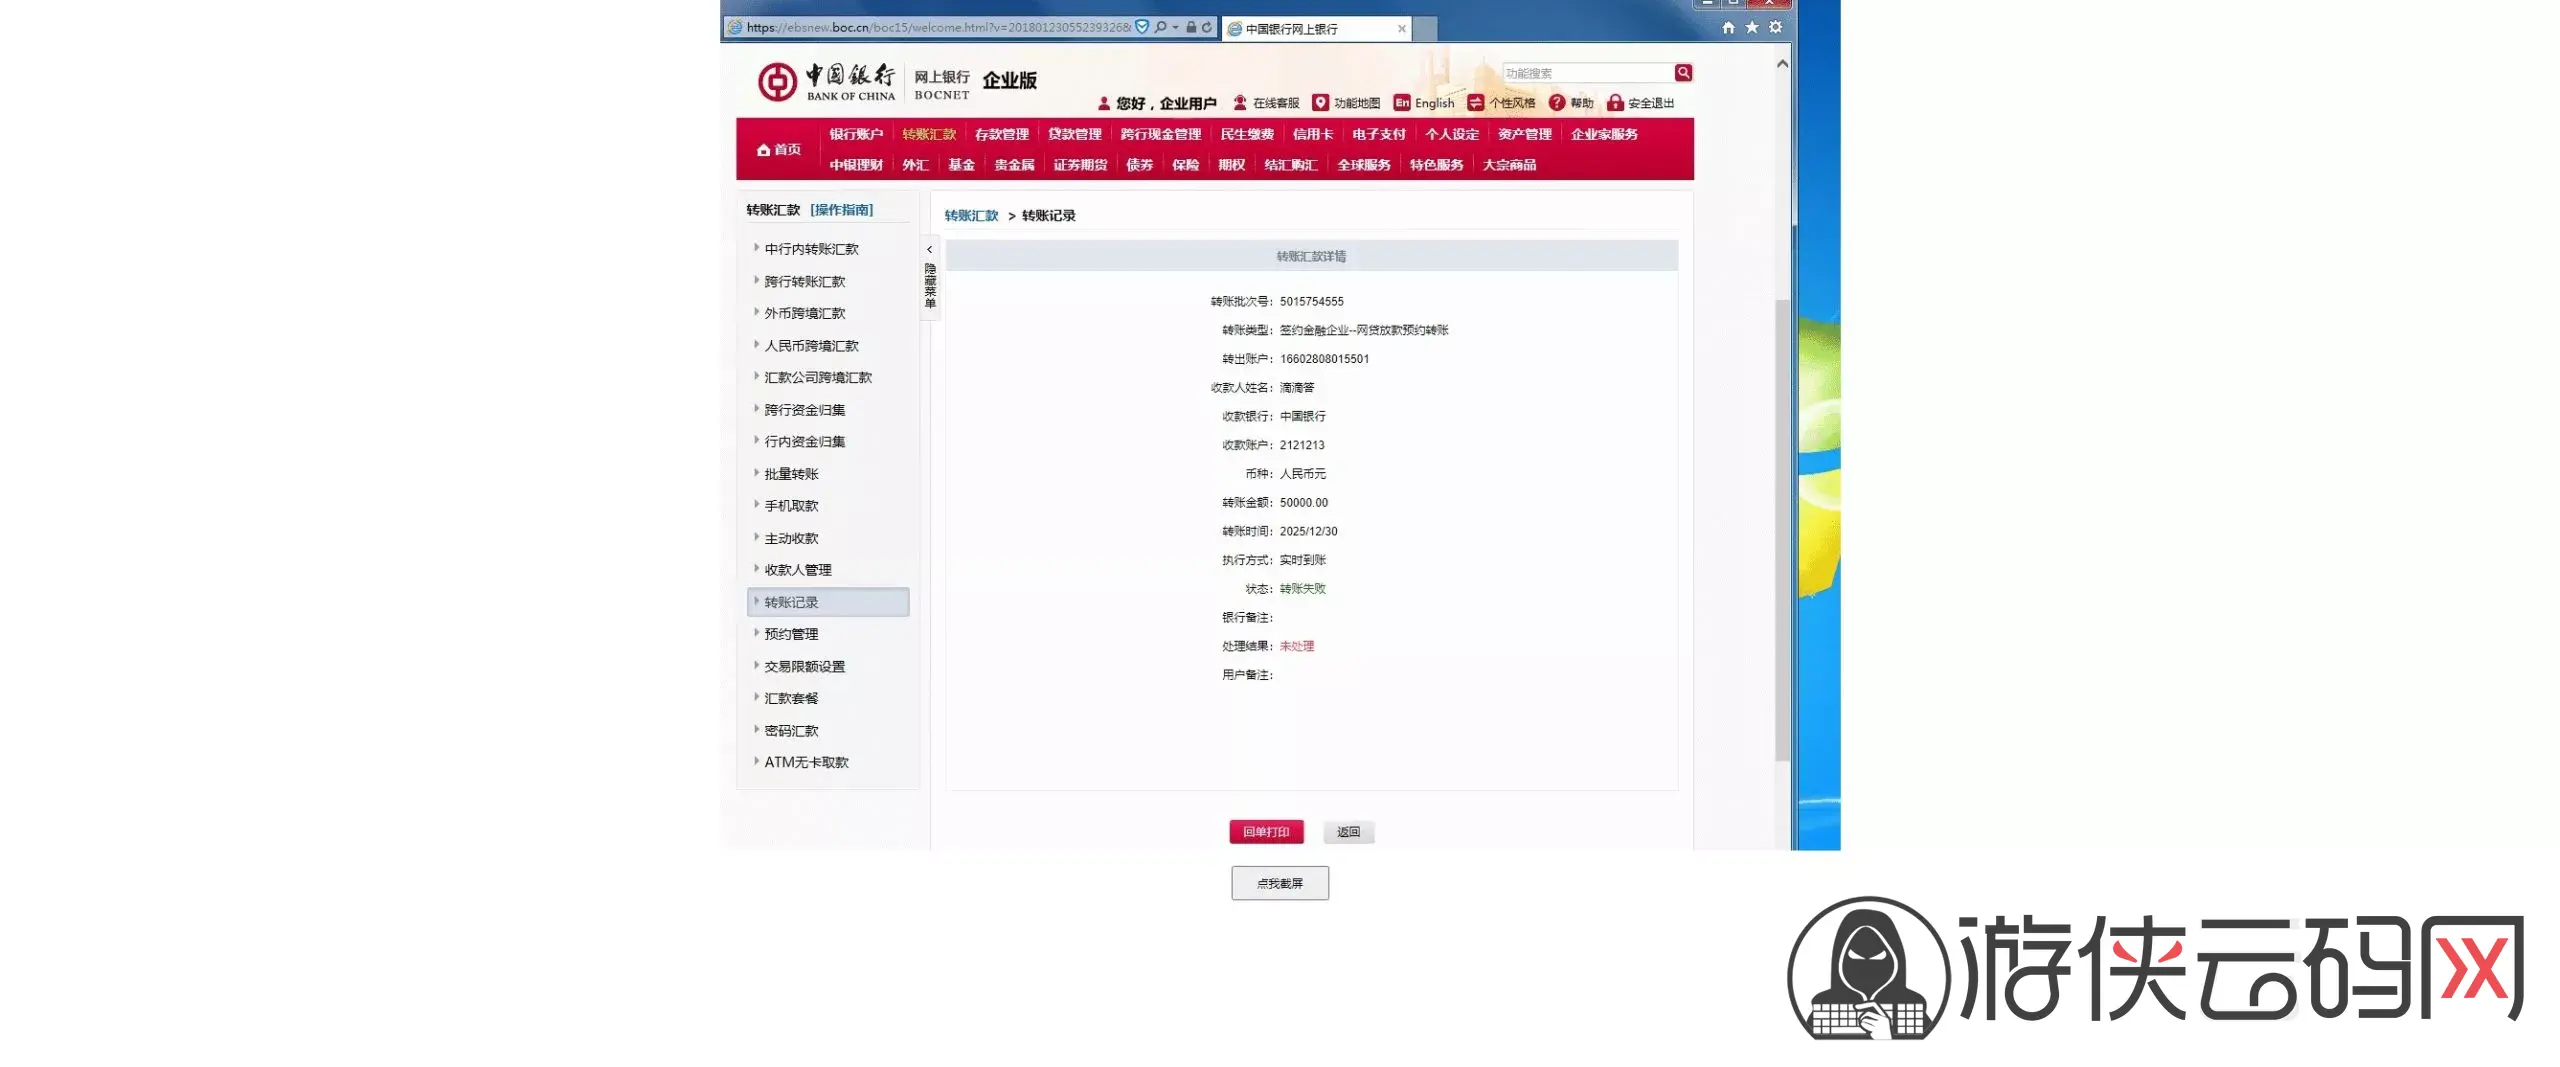Expand 跨行转账汇款 sidebar item

pyautogui.click(x=804, y=282)
